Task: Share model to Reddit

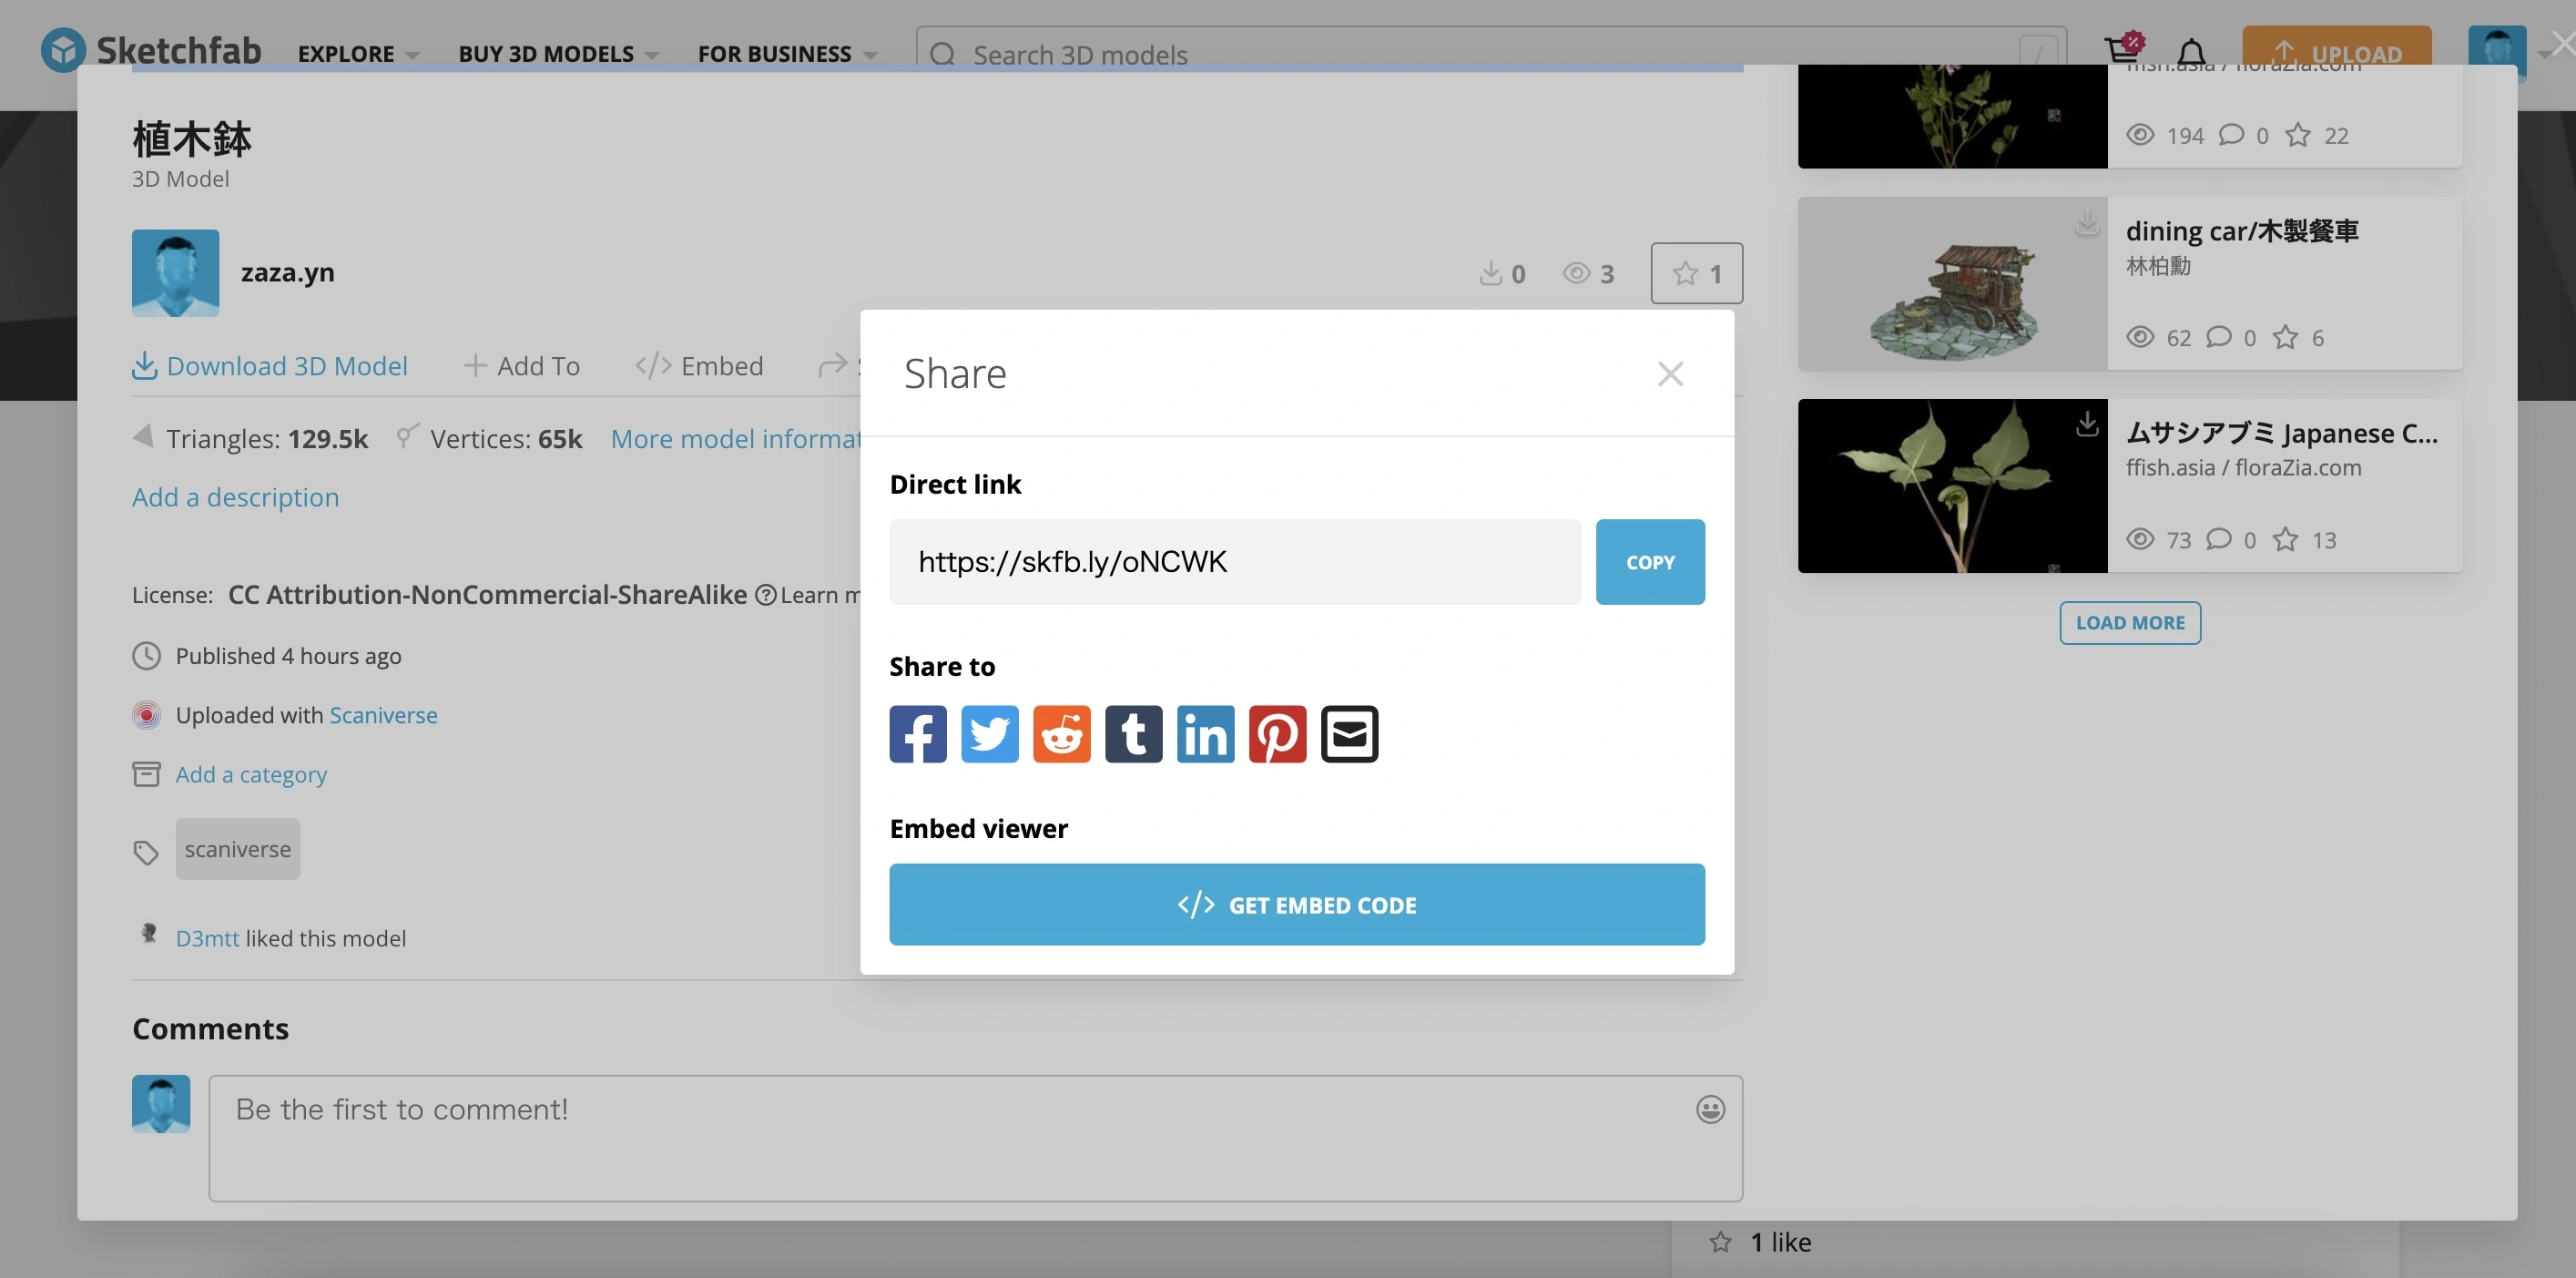Action: [x=1062, y=734]
